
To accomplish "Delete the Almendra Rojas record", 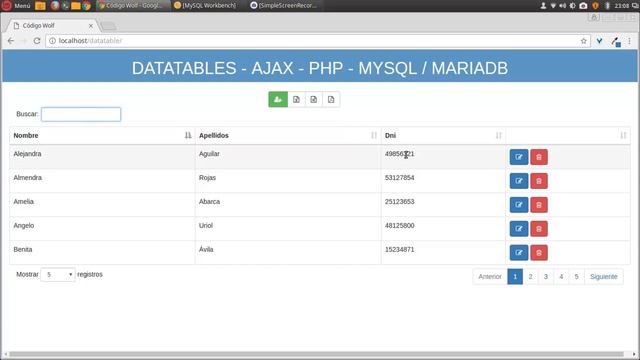I will tap(539, 181).
